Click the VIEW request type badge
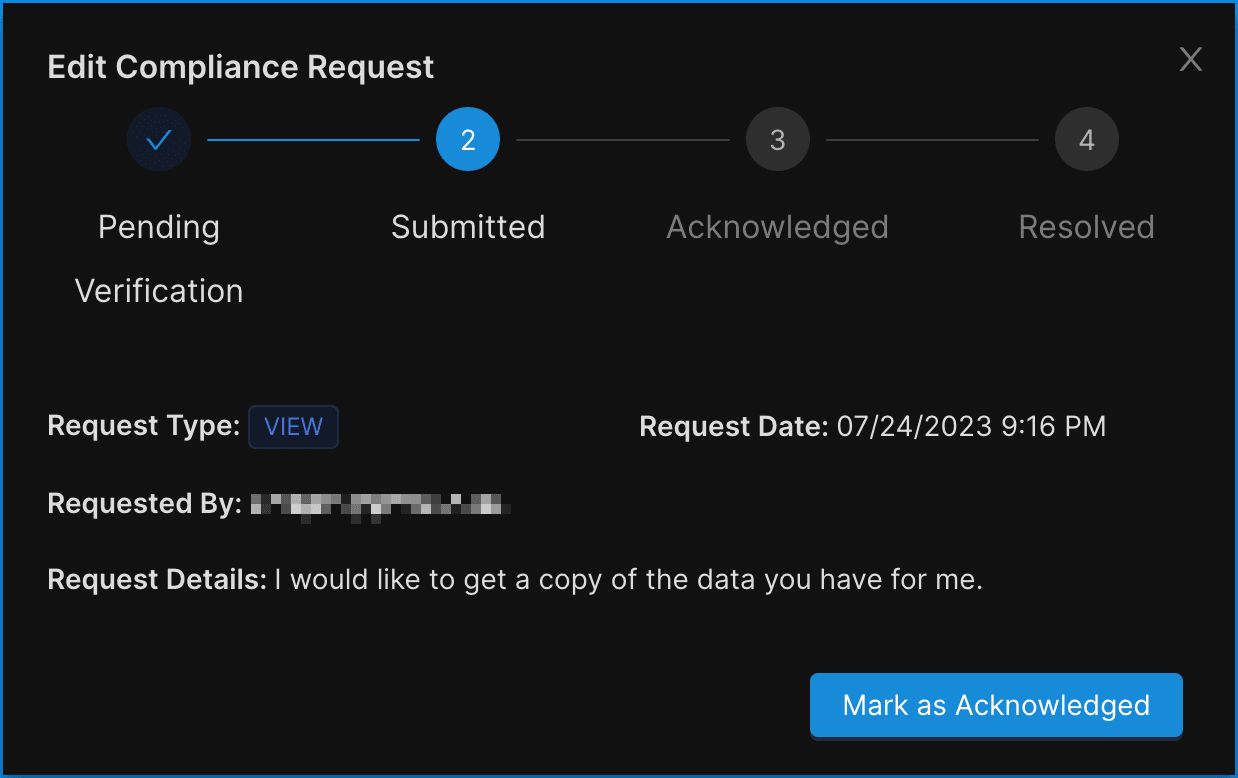 (293, 427)
